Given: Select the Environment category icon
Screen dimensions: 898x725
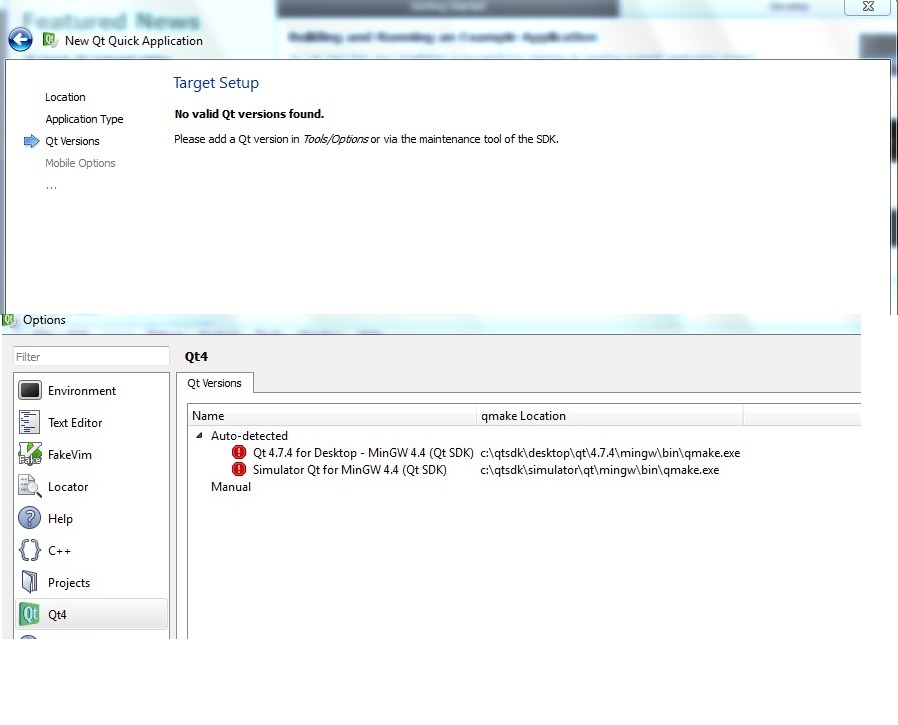Looking at the screenshot, I should (x=30, y=391).
